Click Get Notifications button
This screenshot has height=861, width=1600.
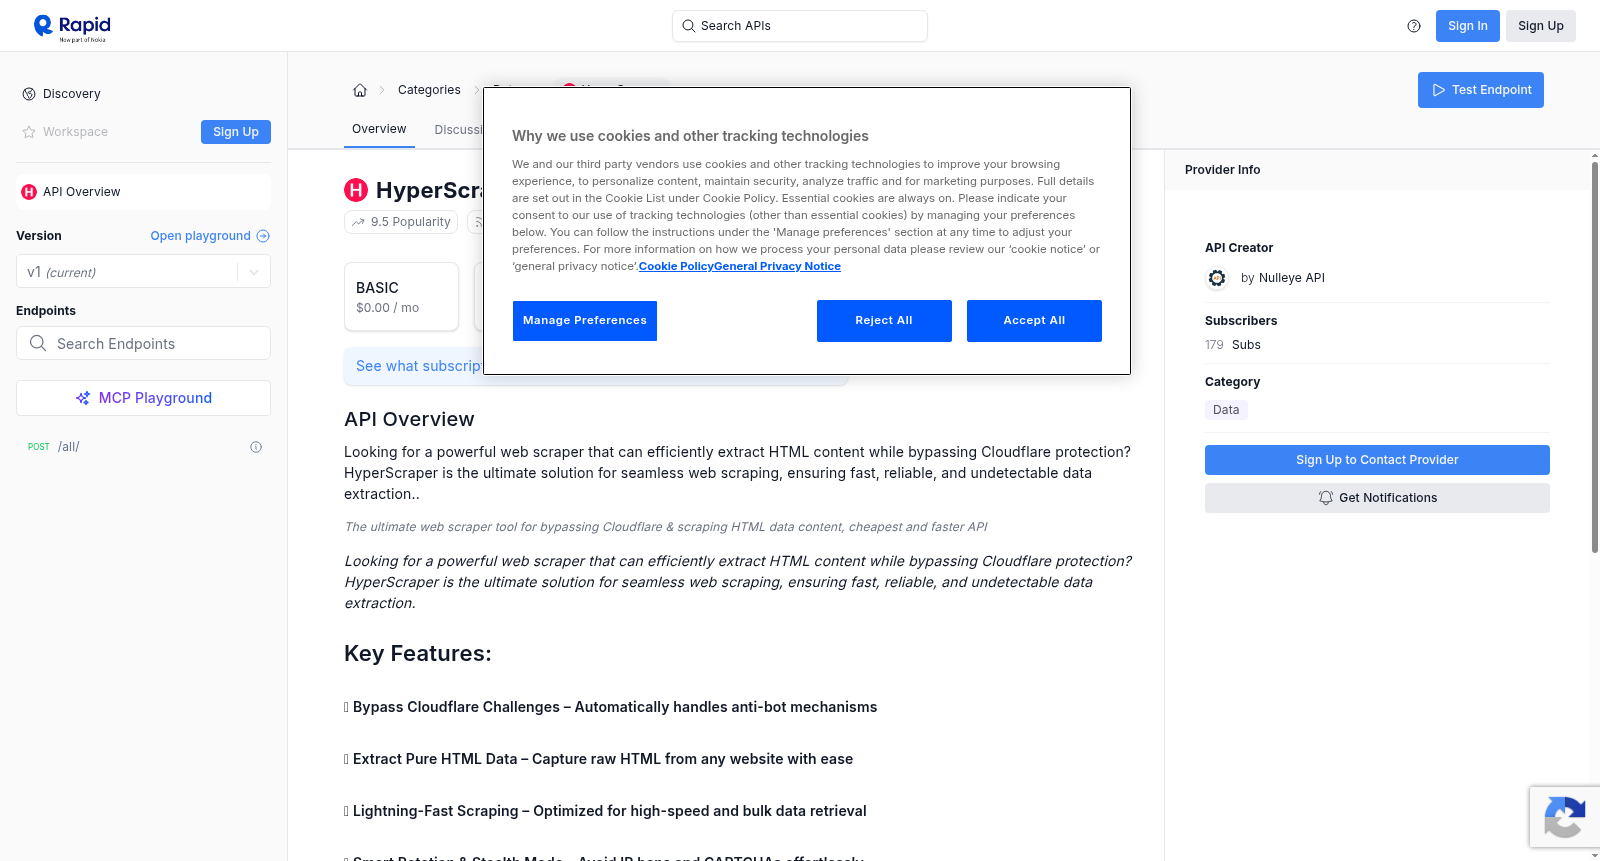(1377, 498)
